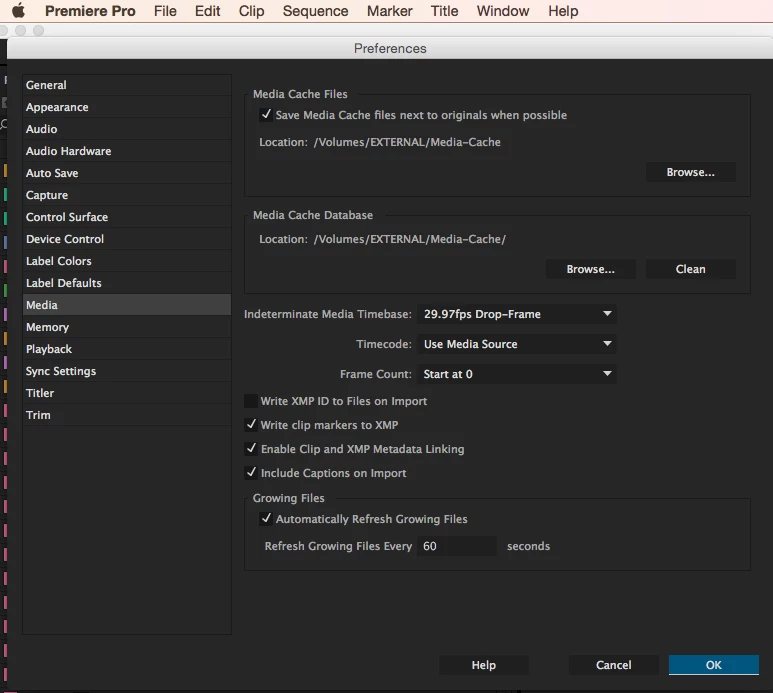This screenshot has width=773, height=693.
Task: Click the Refresh Growing Files seconds field
Action: [457, 546]
